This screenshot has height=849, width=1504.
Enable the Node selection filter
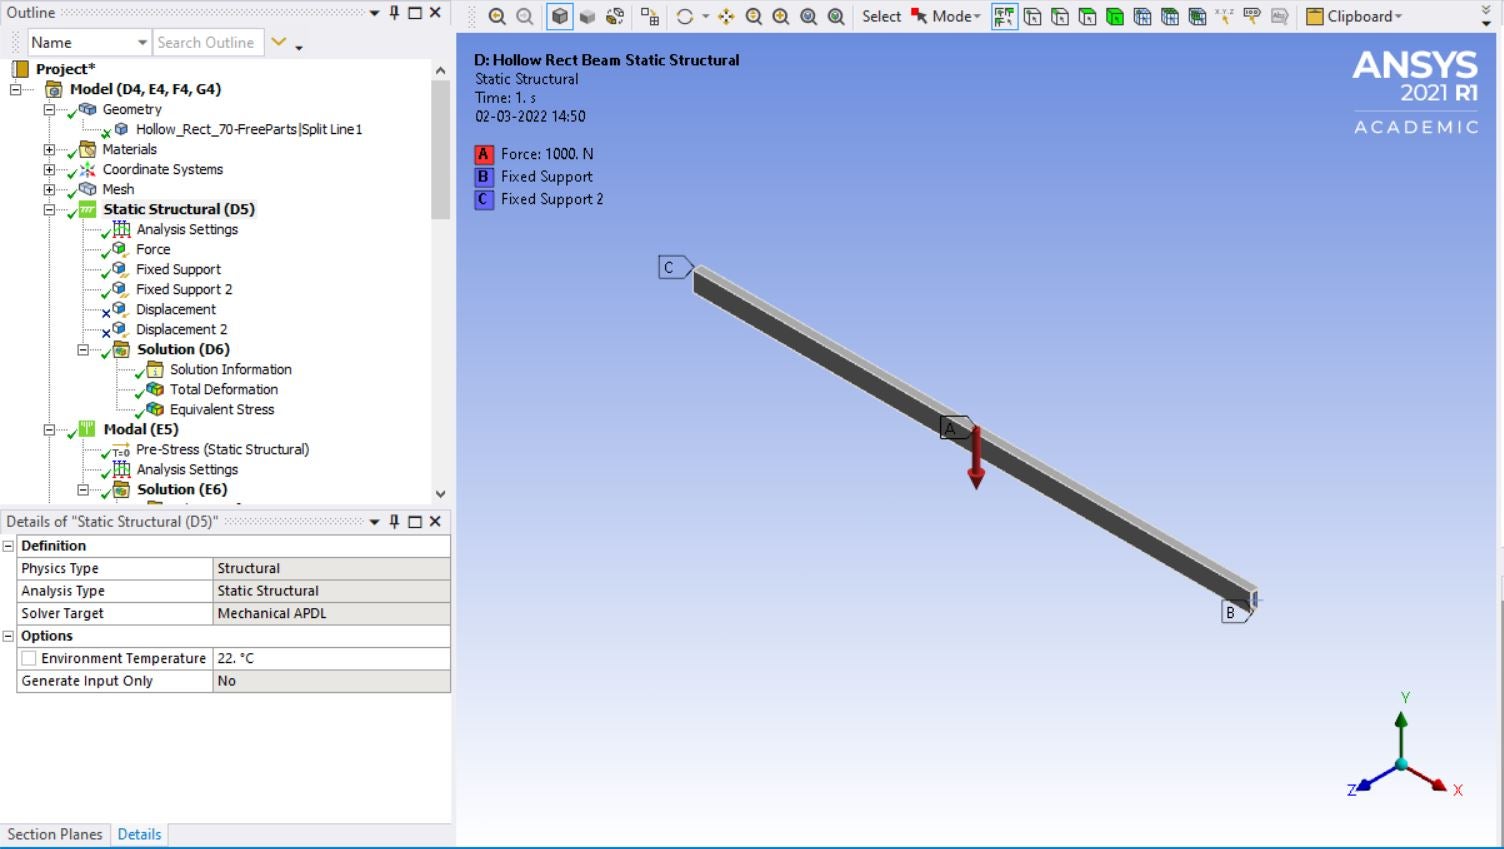[1142, 16]
